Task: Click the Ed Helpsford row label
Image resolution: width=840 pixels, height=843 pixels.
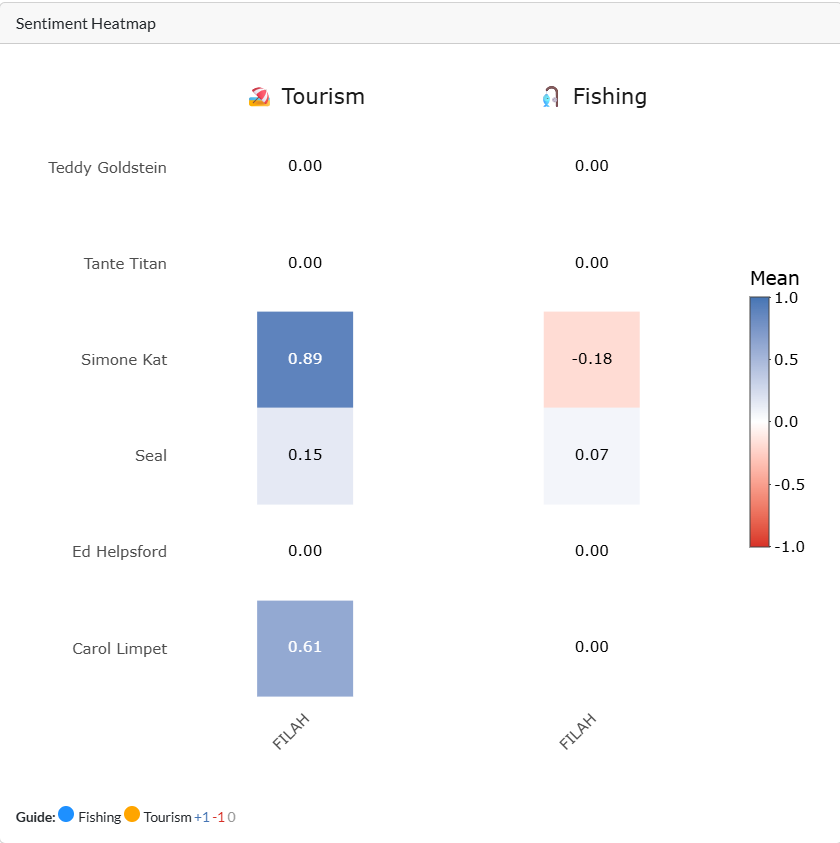Action: point(119,552)
